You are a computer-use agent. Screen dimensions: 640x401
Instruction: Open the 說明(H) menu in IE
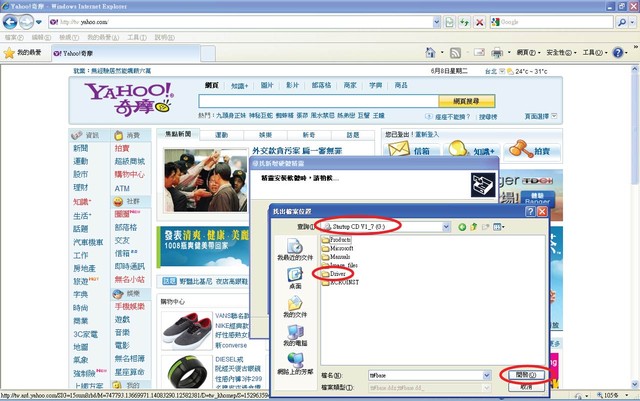click(x=164, y=38)
